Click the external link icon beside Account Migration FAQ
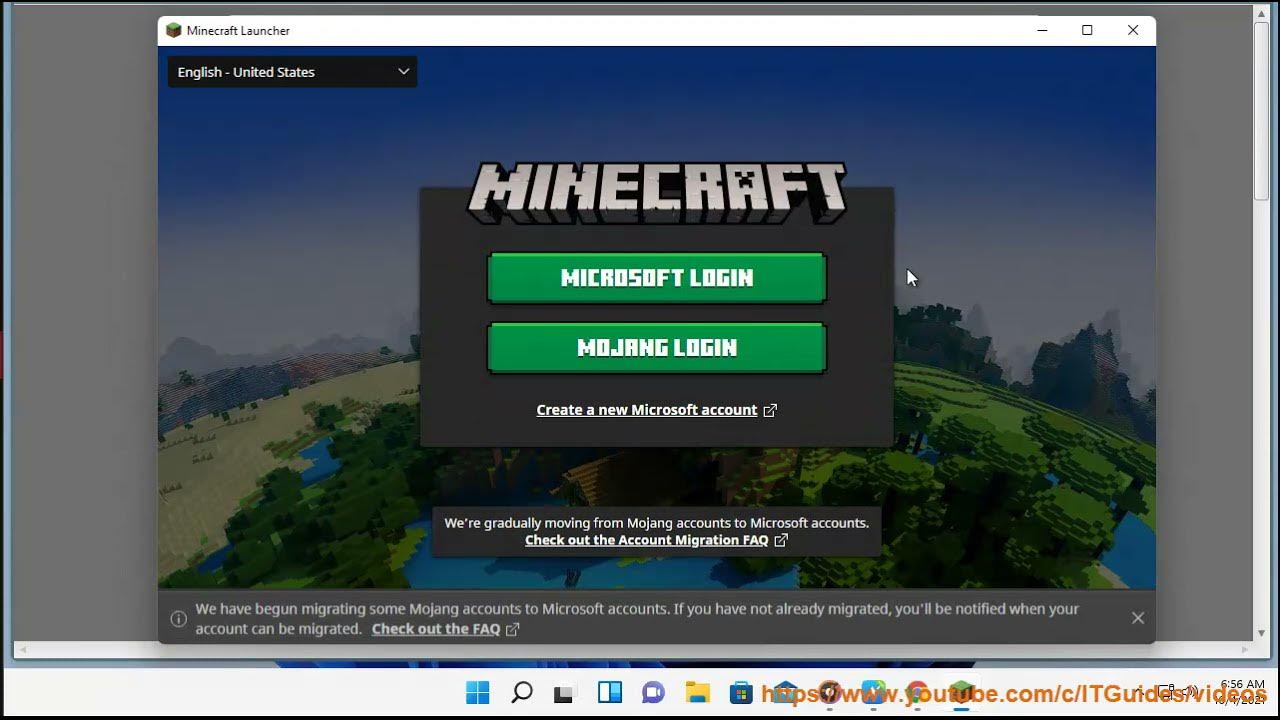 tap(781, 540)
